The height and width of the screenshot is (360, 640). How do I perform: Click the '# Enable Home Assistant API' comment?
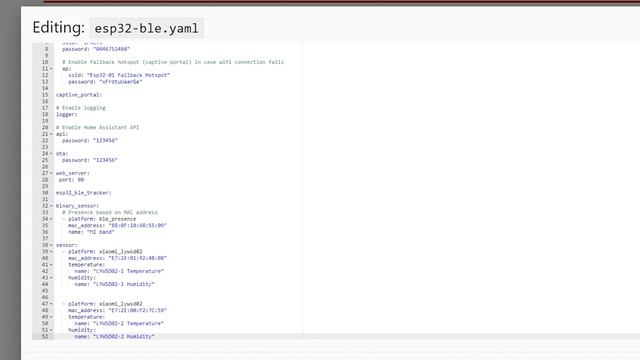tap(97, 127)
